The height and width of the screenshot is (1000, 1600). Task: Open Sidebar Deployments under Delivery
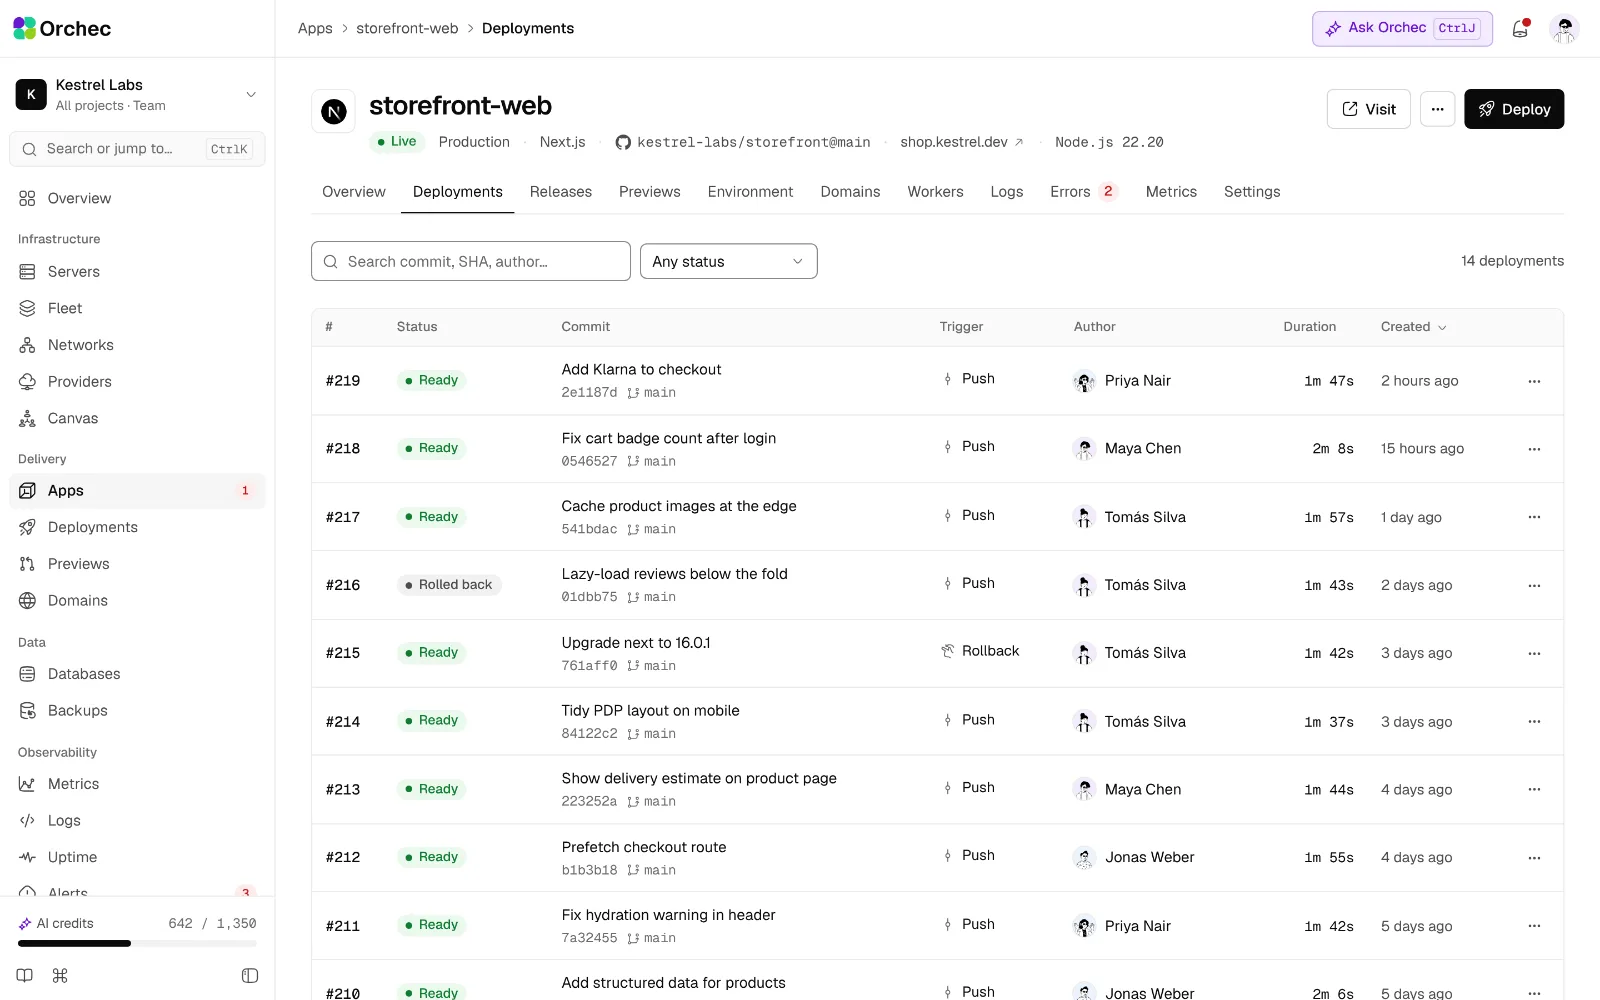tap(137, 527)
